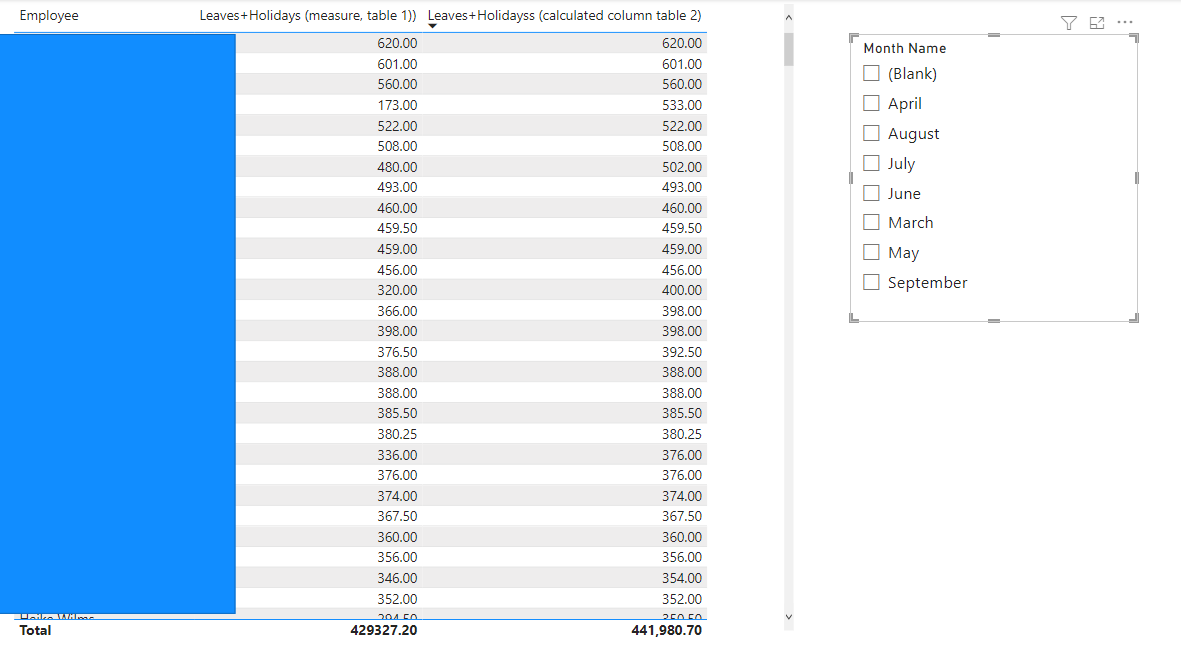The height and width of the screenshot is (656, 1181).
Task: Click the table's scroll up arrow
Action: tap(789, 17)
